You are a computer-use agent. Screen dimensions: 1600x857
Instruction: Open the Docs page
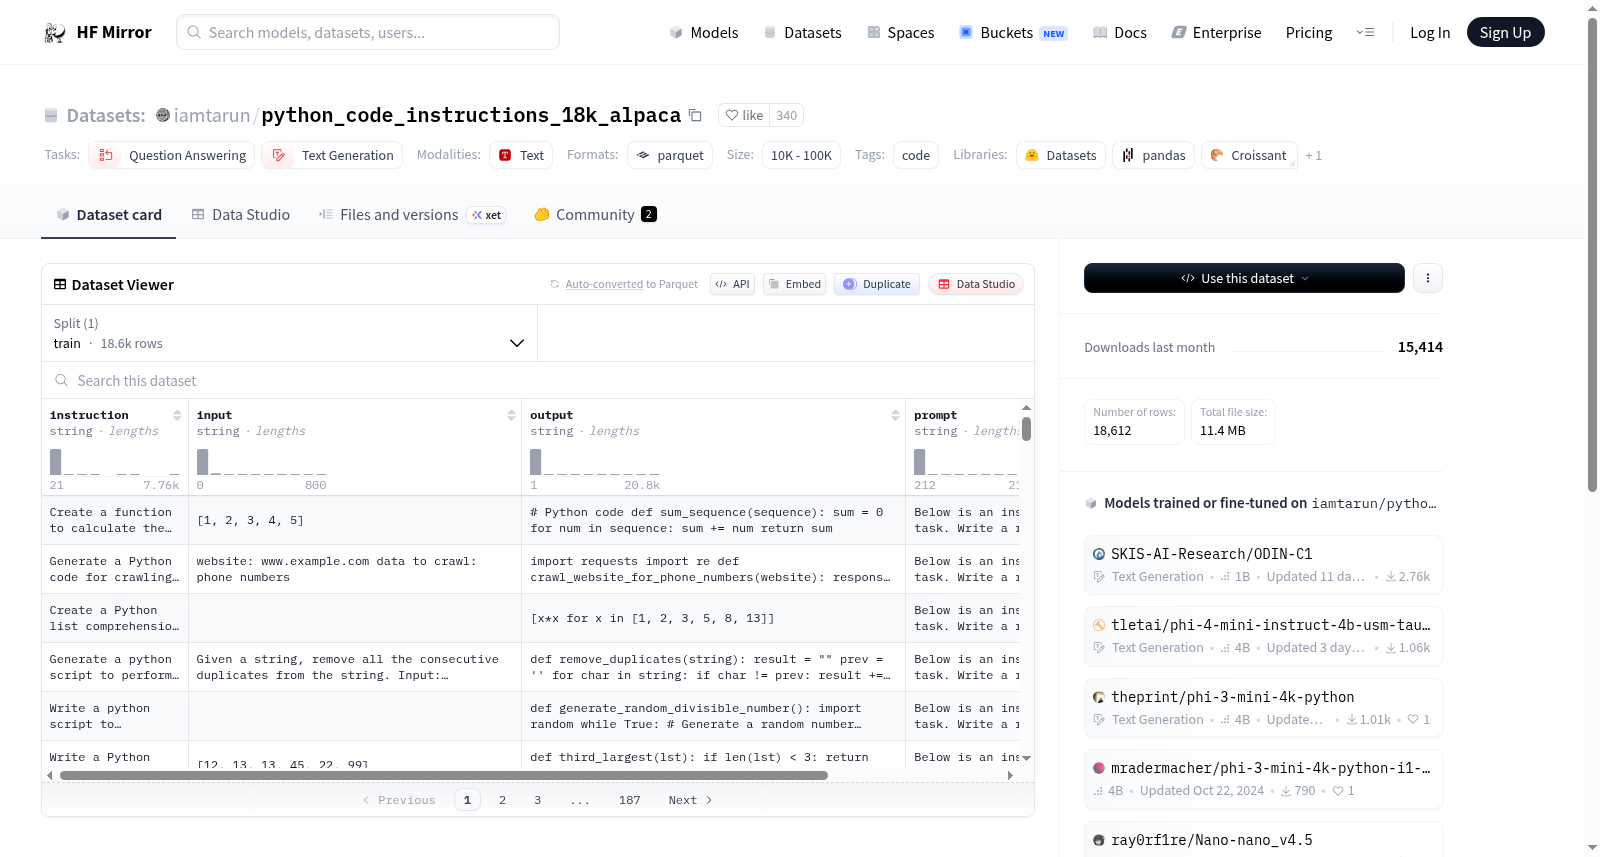coord(1119,32)
